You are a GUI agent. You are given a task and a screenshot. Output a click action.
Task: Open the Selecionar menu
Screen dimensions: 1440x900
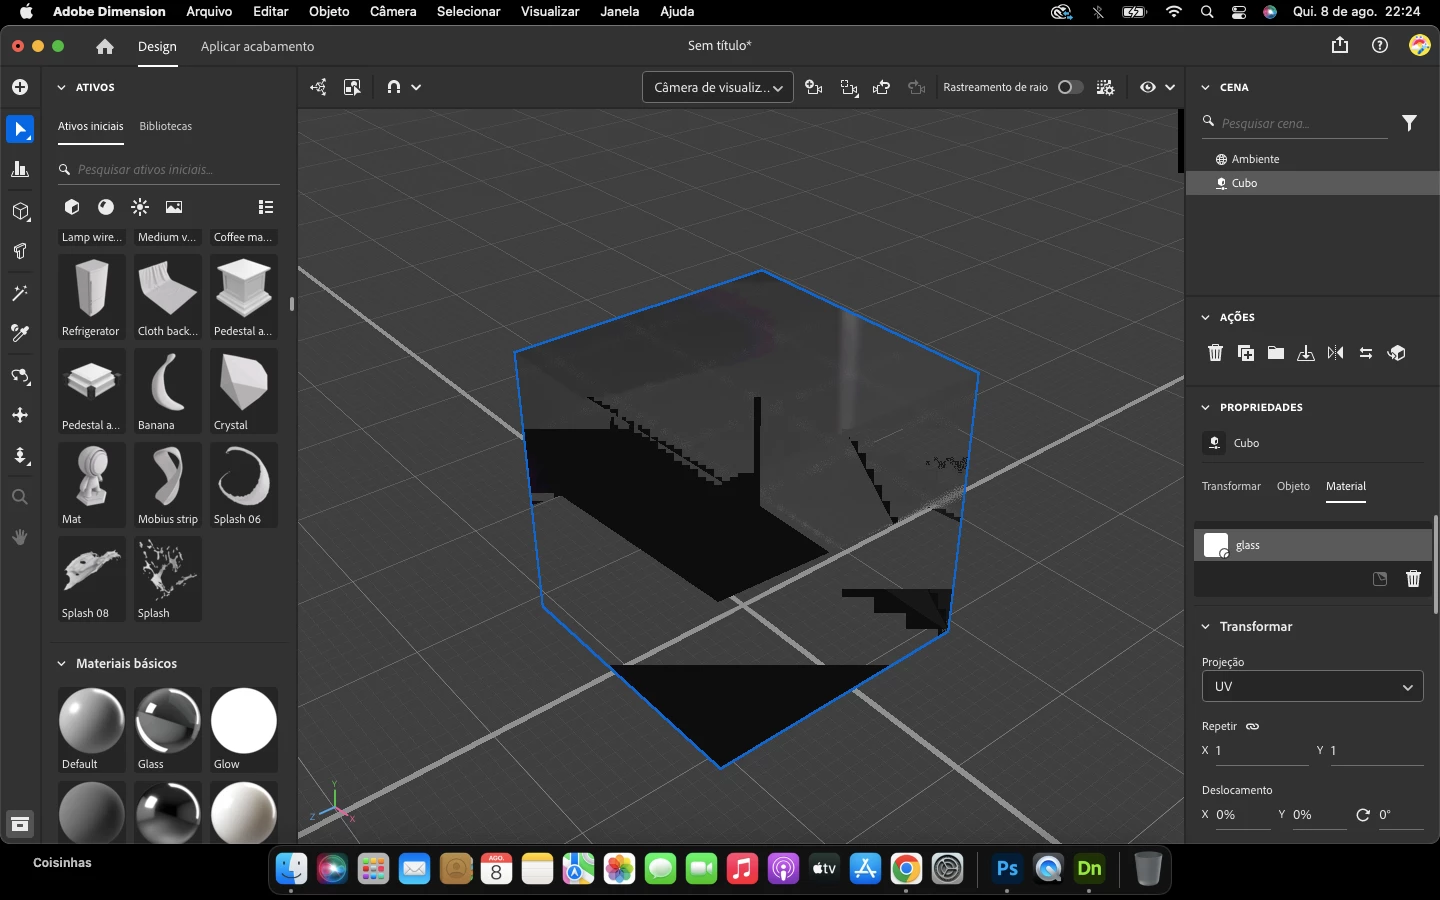468,11
